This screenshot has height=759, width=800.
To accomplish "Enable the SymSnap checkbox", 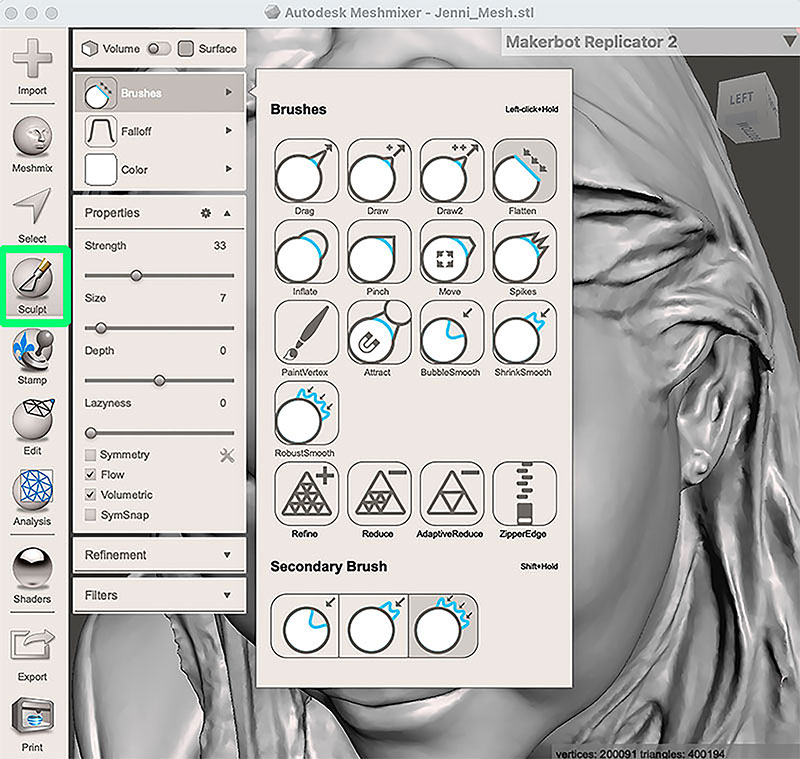I will point(90,515).
